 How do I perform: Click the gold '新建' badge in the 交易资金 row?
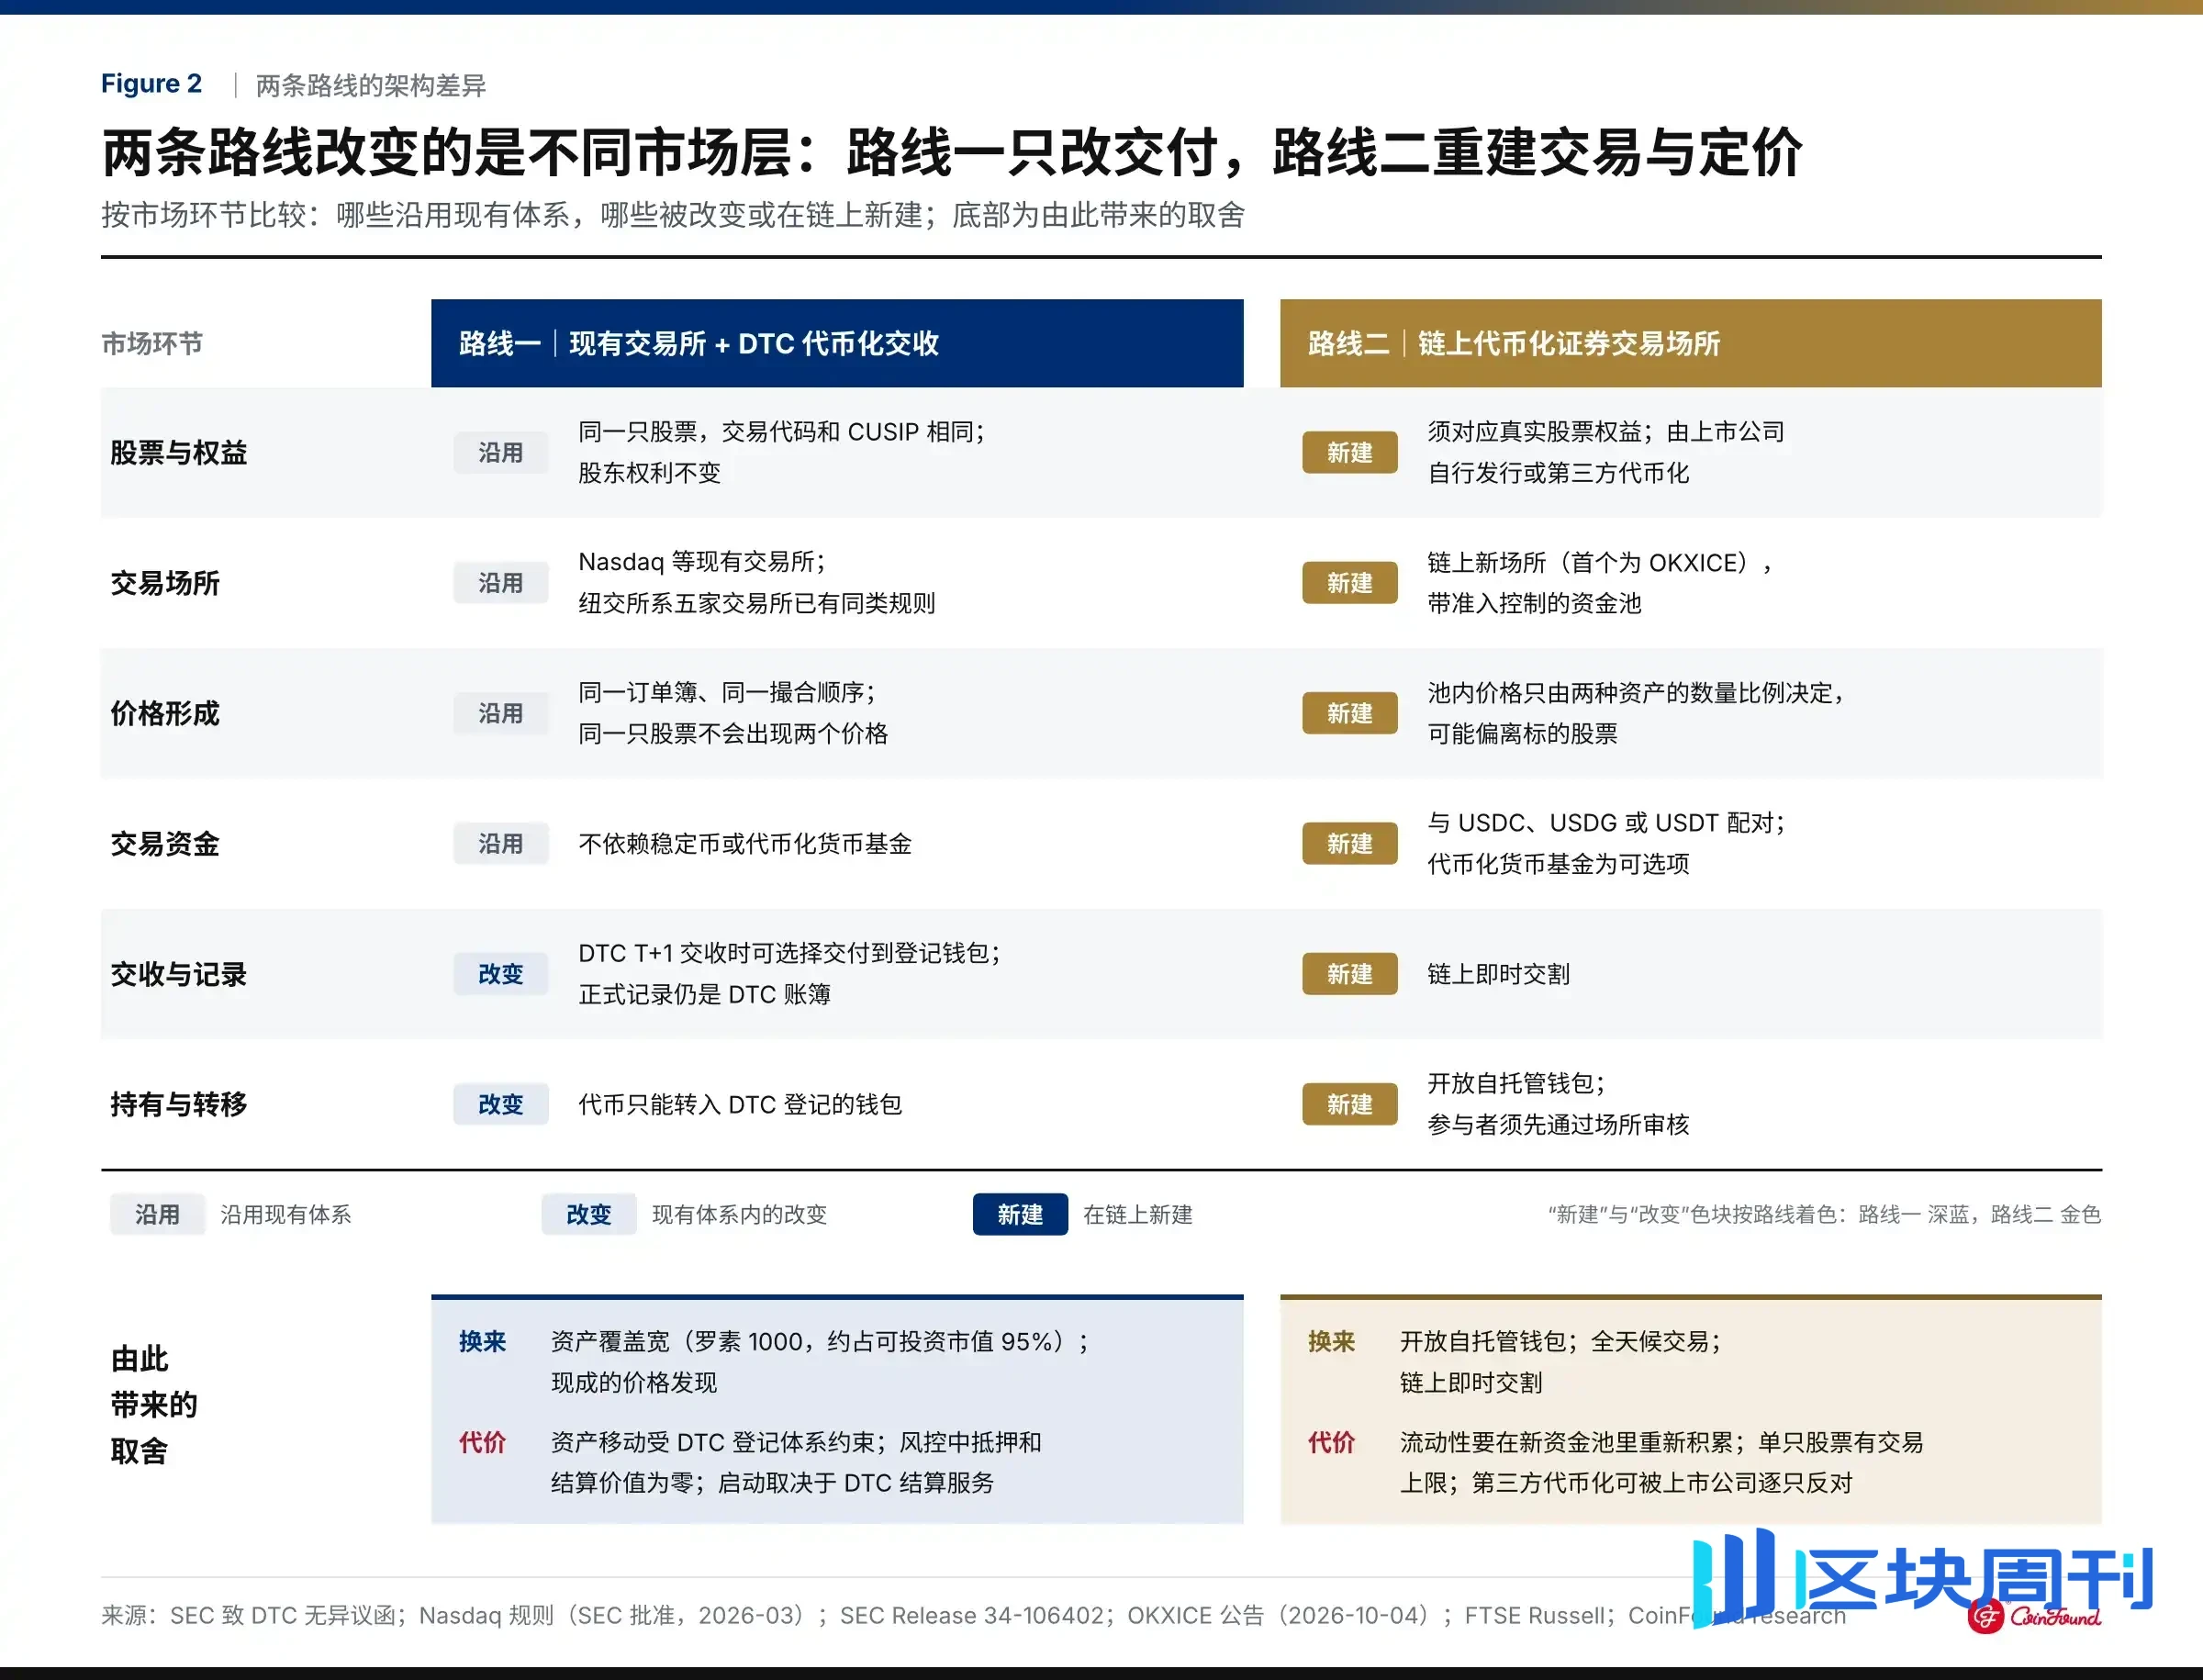coord(1350,844)
